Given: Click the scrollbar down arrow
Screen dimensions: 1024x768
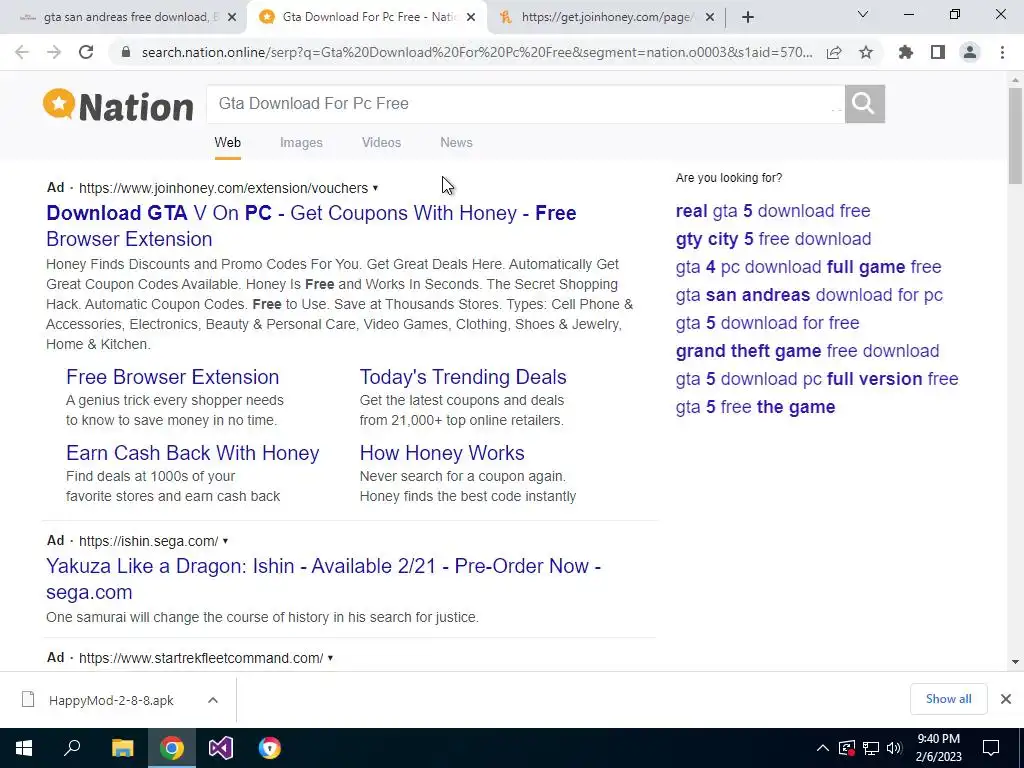Looking at the screenshot, I should [x=1015, y=662].
